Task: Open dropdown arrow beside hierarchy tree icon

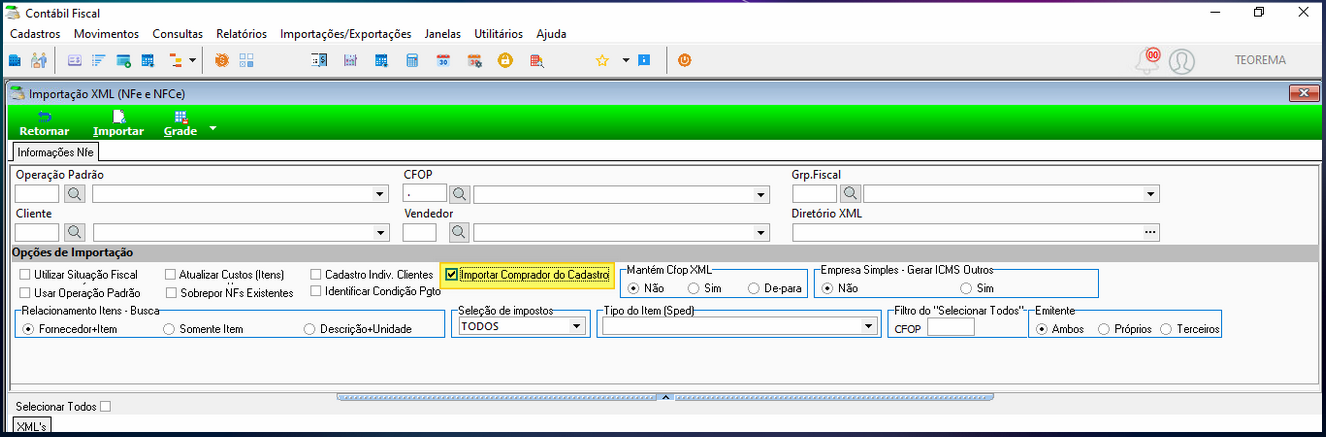Action: point(192,60)
